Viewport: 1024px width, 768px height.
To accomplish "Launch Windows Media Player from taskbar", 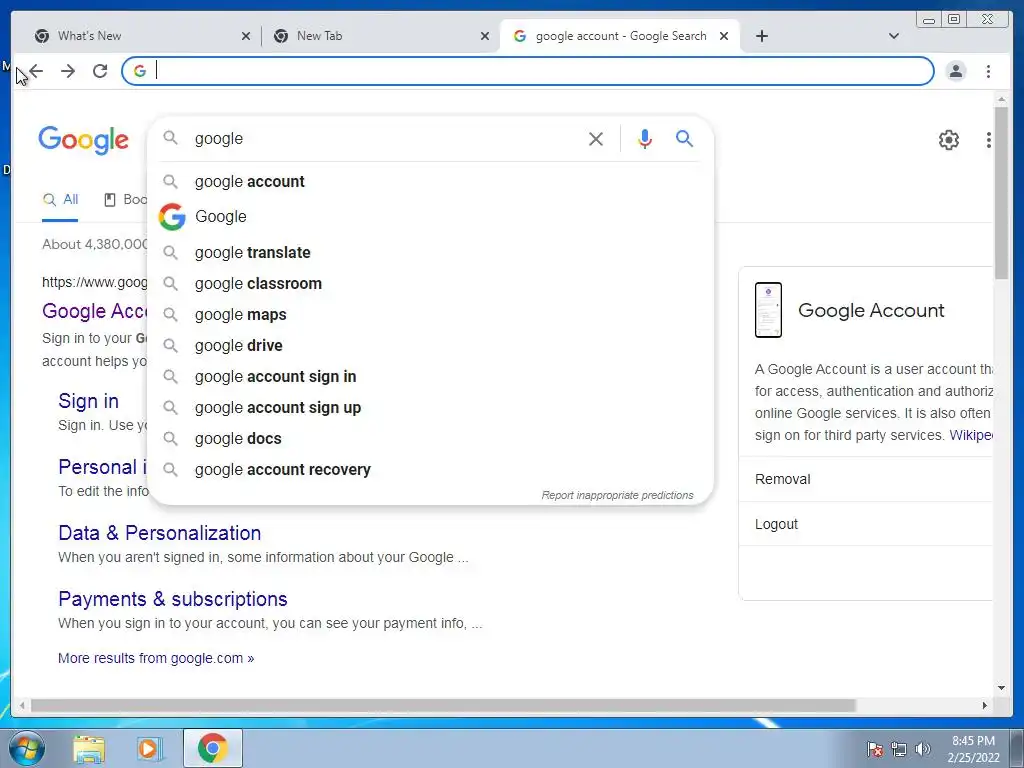I will (150, 748).
